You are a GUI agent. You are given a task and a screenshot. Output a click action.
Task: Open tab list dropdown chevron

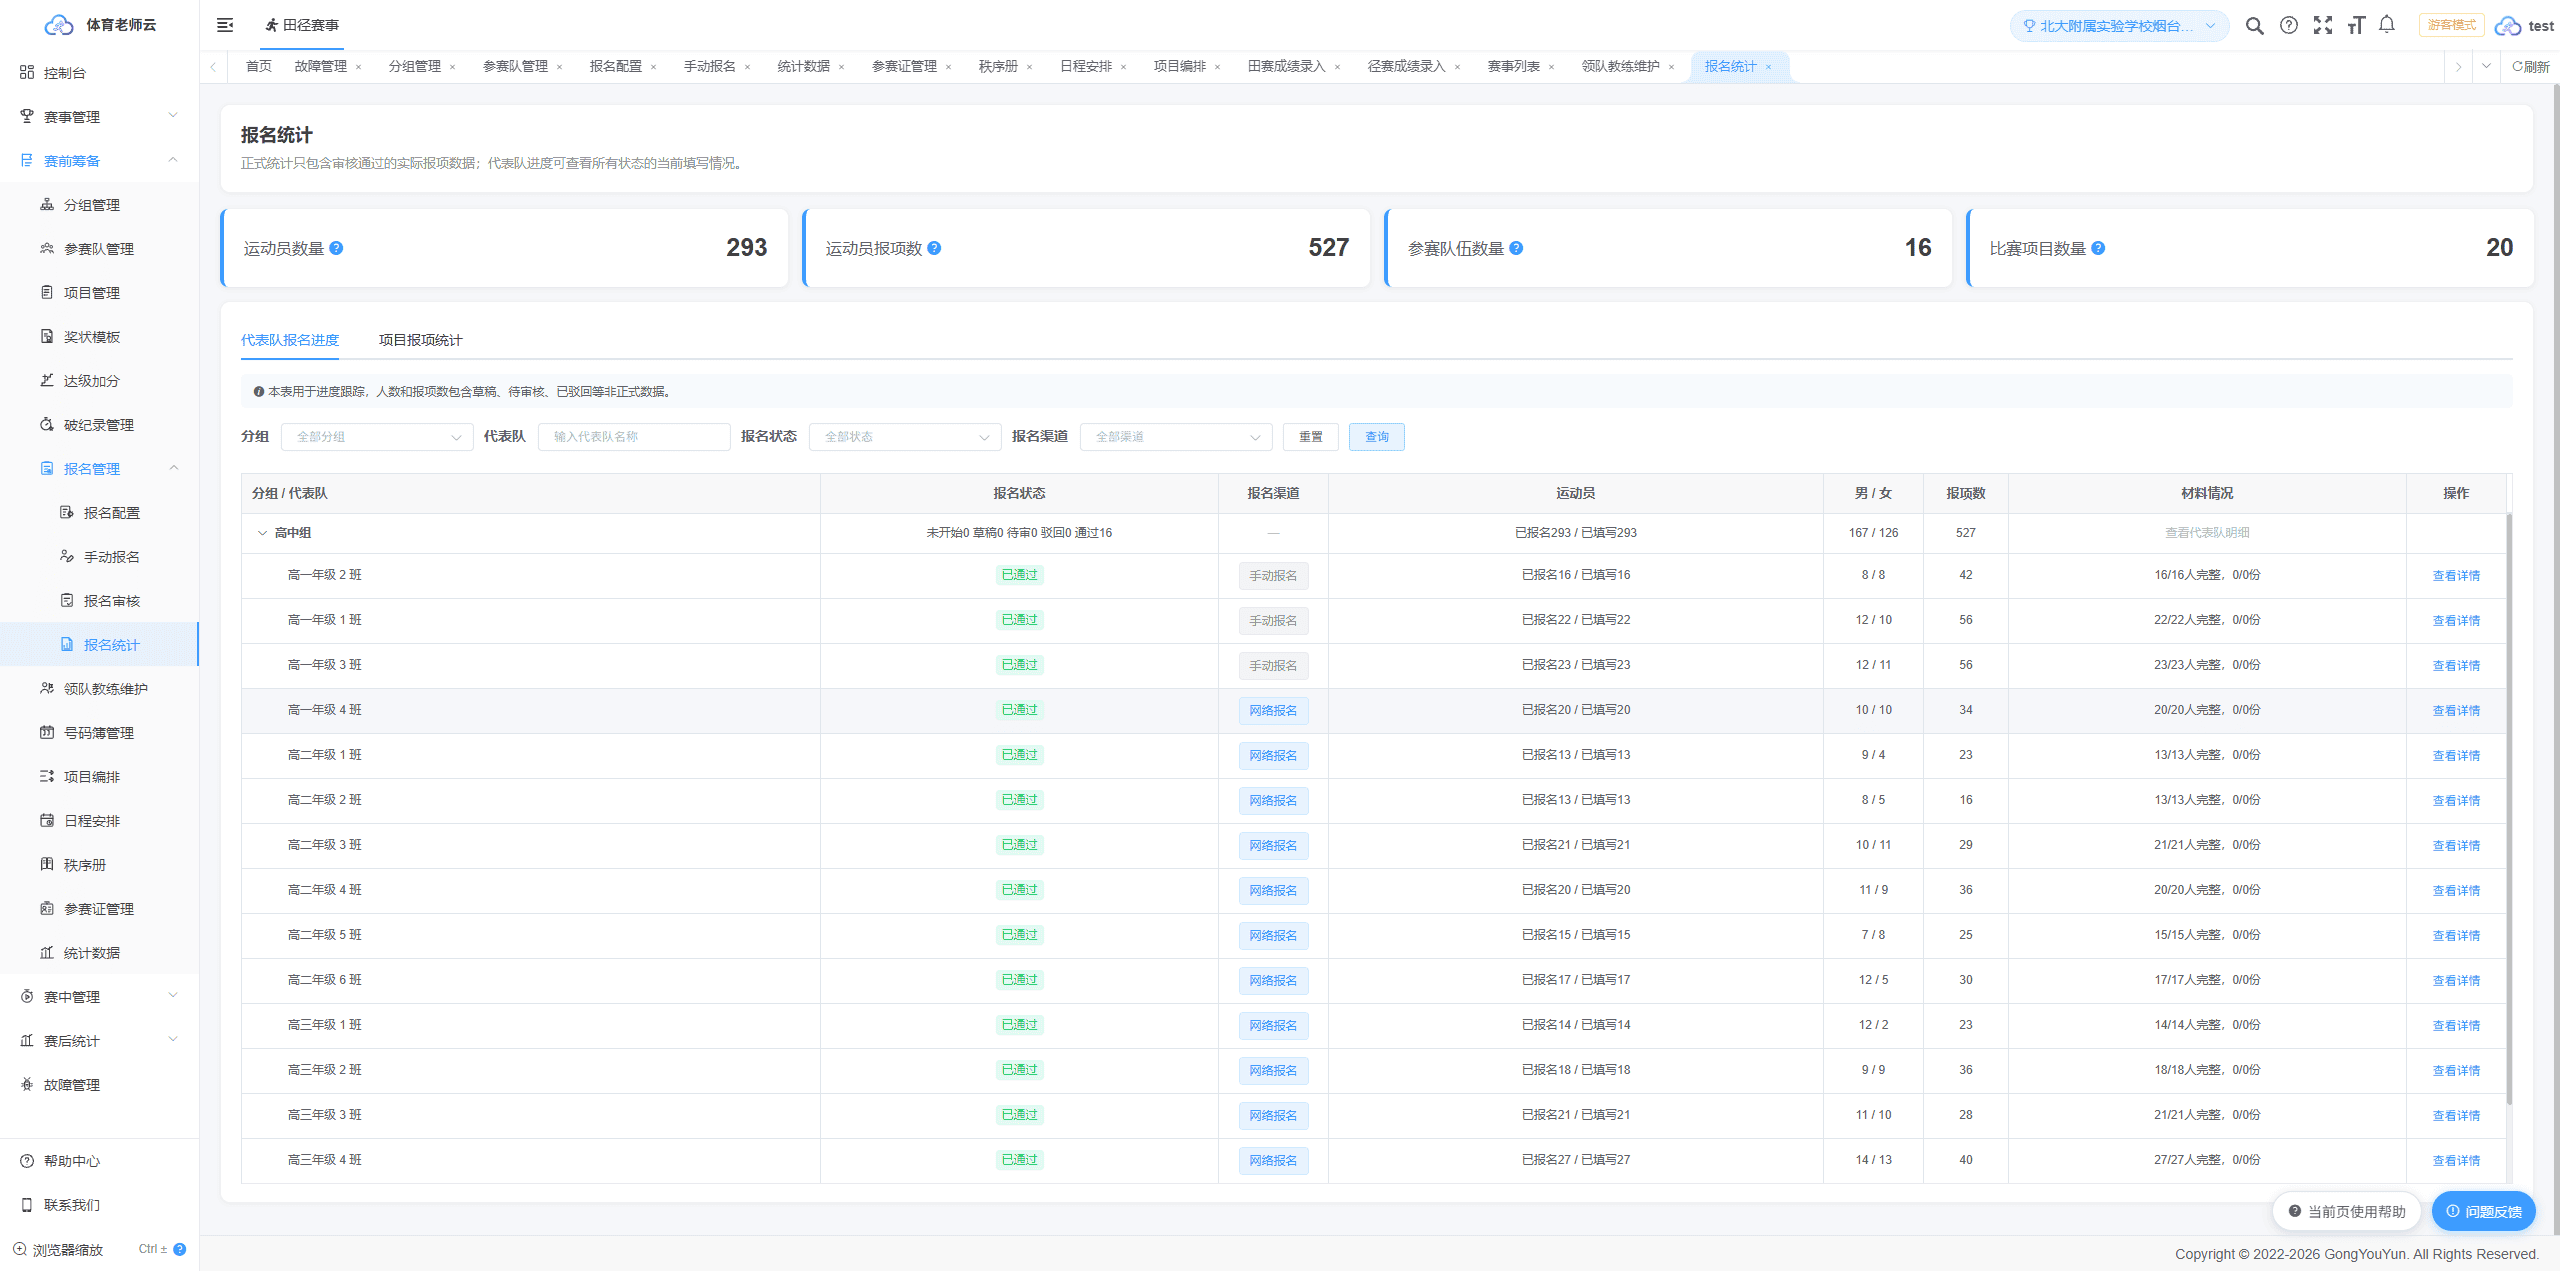(2486, 67)
